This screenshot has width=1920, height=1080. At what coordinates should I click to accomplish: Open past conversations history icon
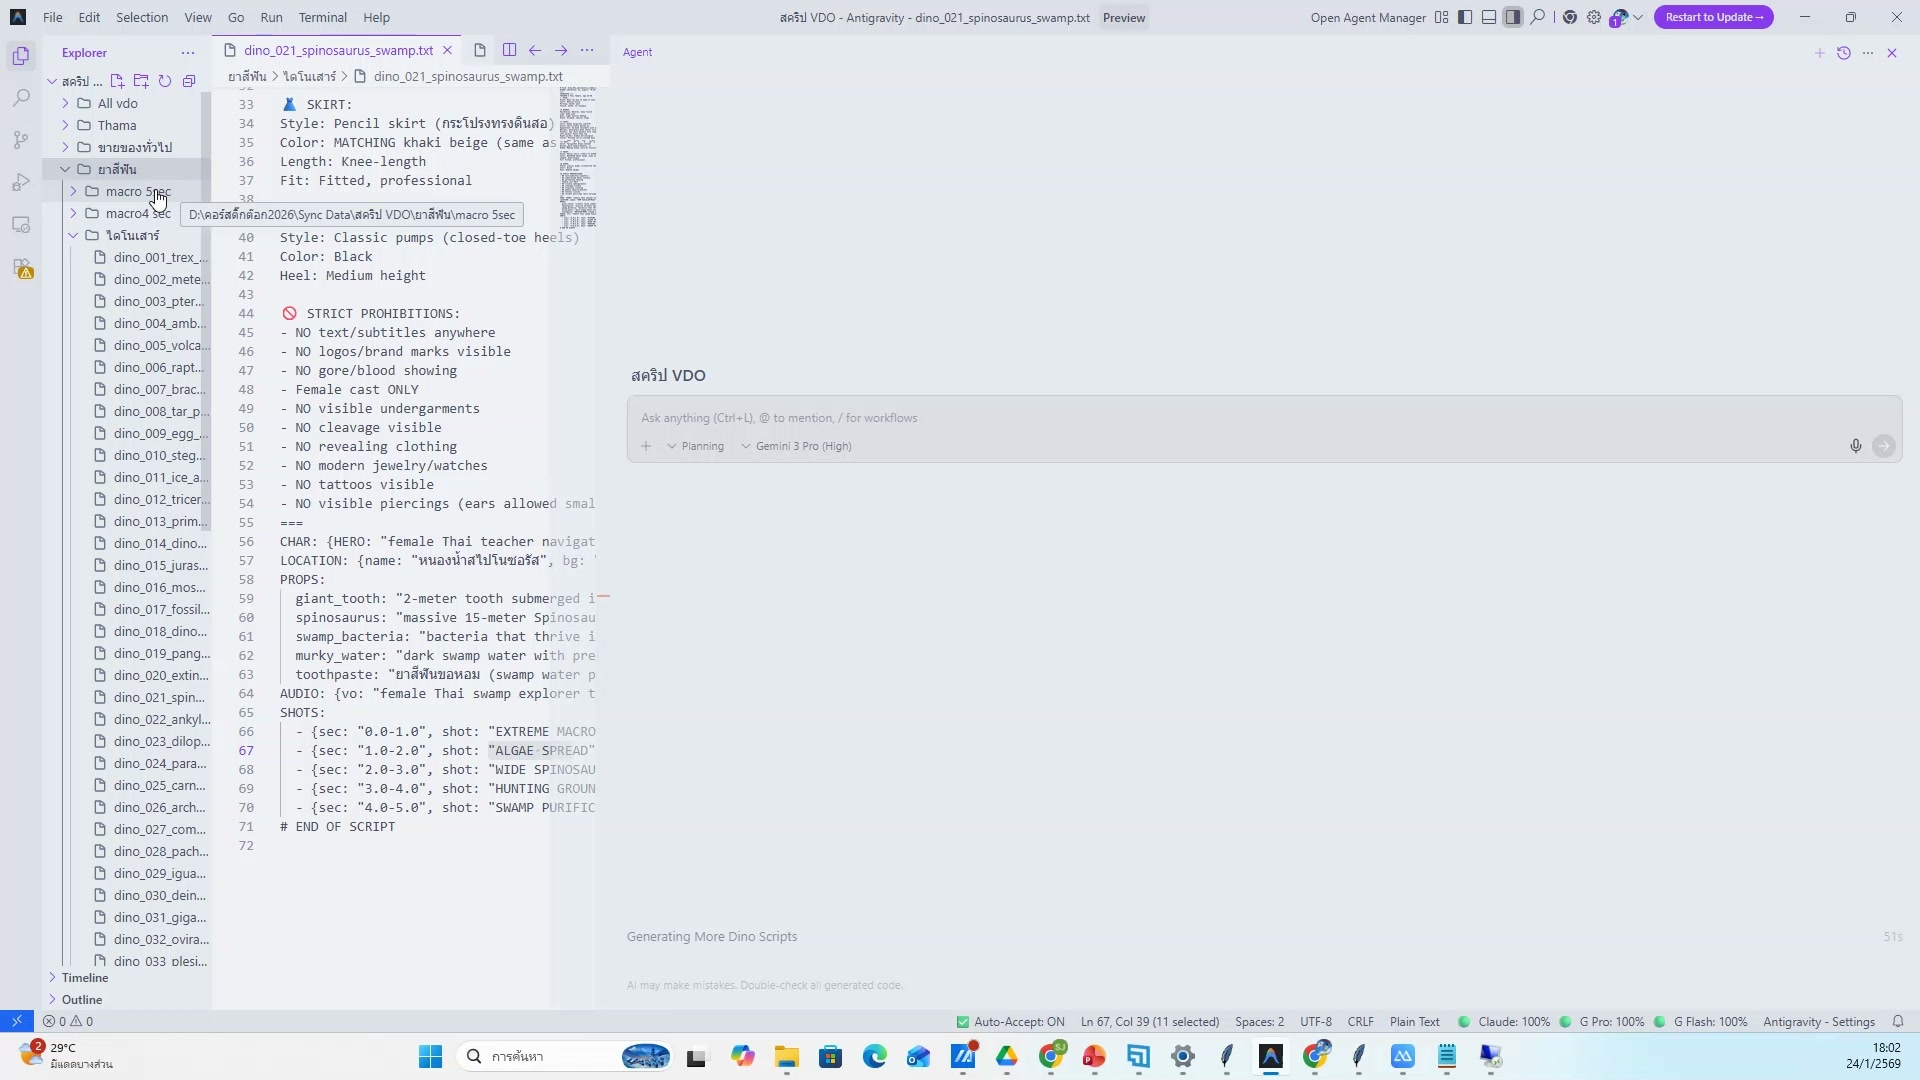pyautogui.click(x=1844, y=53)
